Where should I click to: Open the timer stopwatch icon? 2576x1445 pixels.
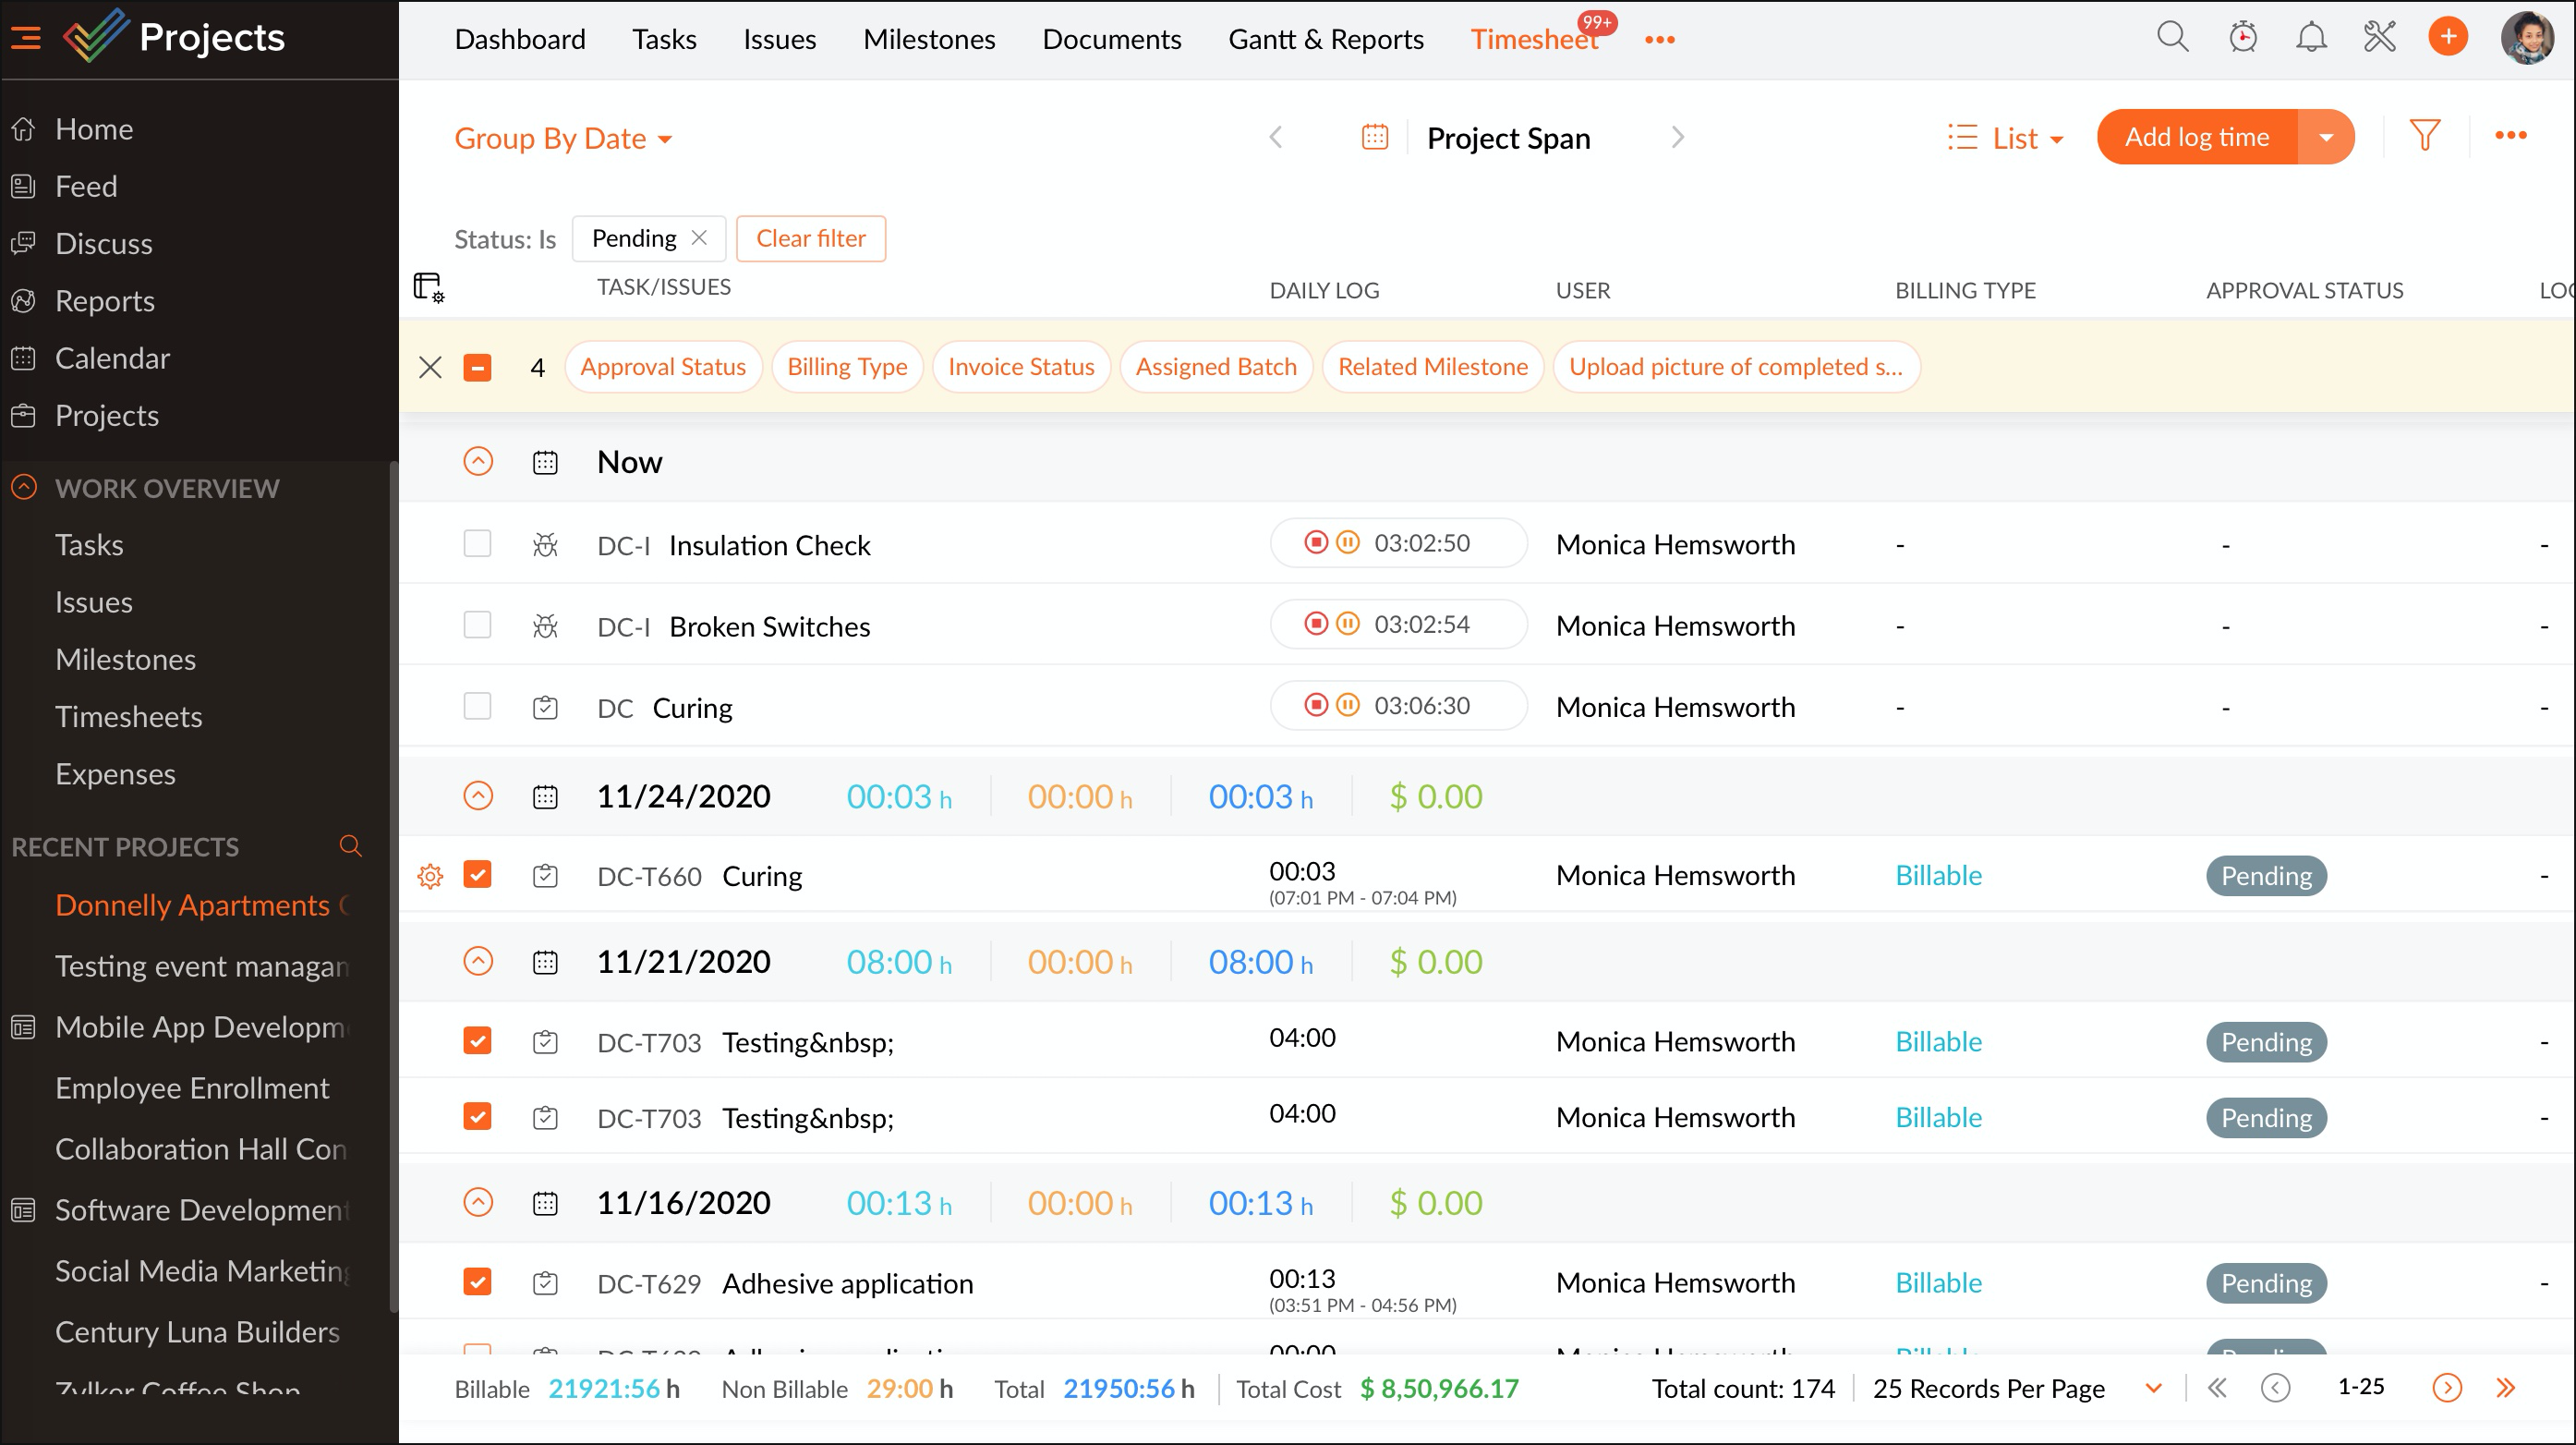(2243, 38)
